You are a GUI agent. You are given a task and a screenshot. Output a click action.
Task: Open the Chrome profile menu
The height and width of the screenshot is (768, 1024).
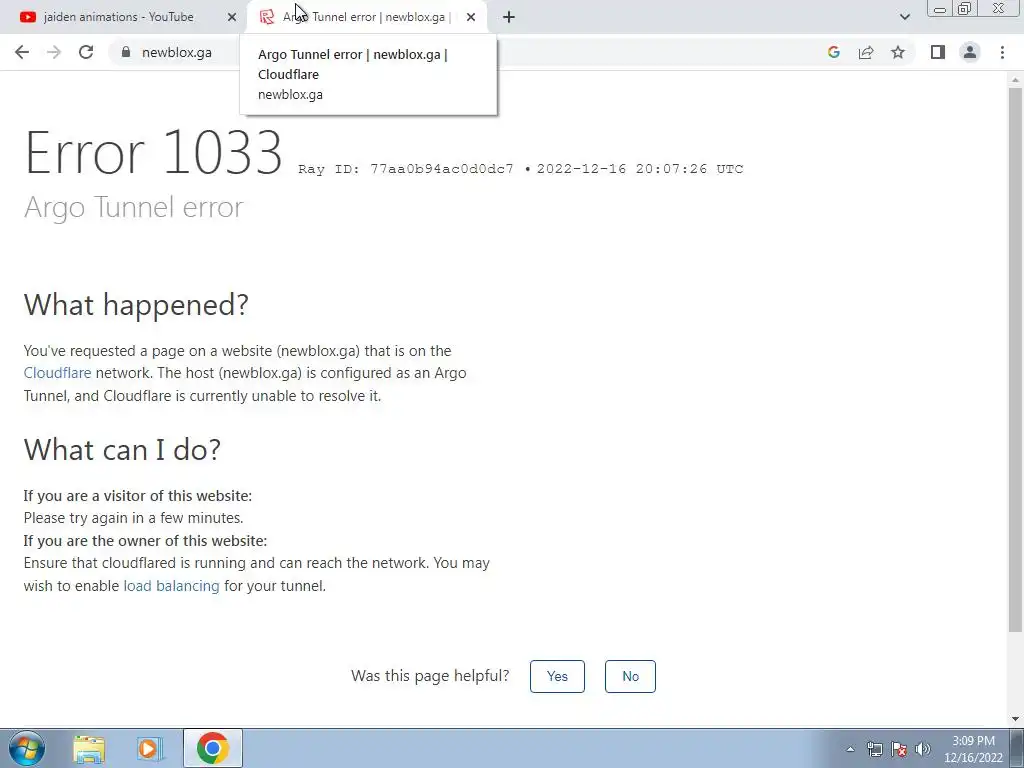tap(970, 52)
